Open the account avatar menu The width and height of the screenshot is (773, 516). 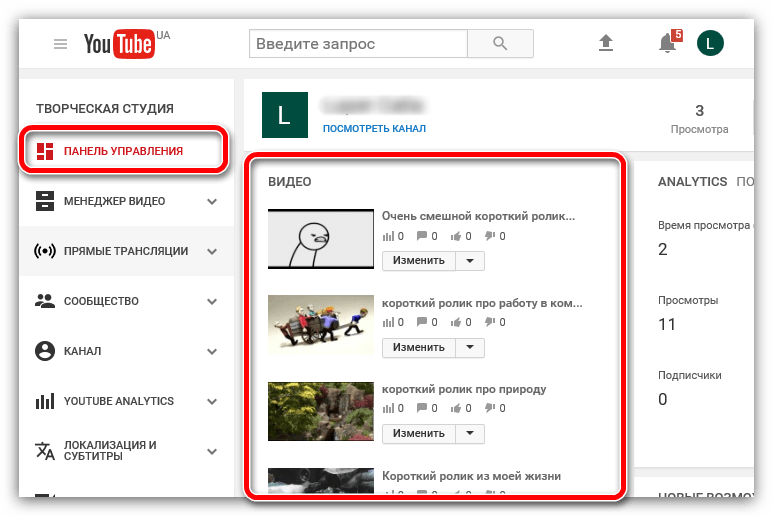point(710,43)
